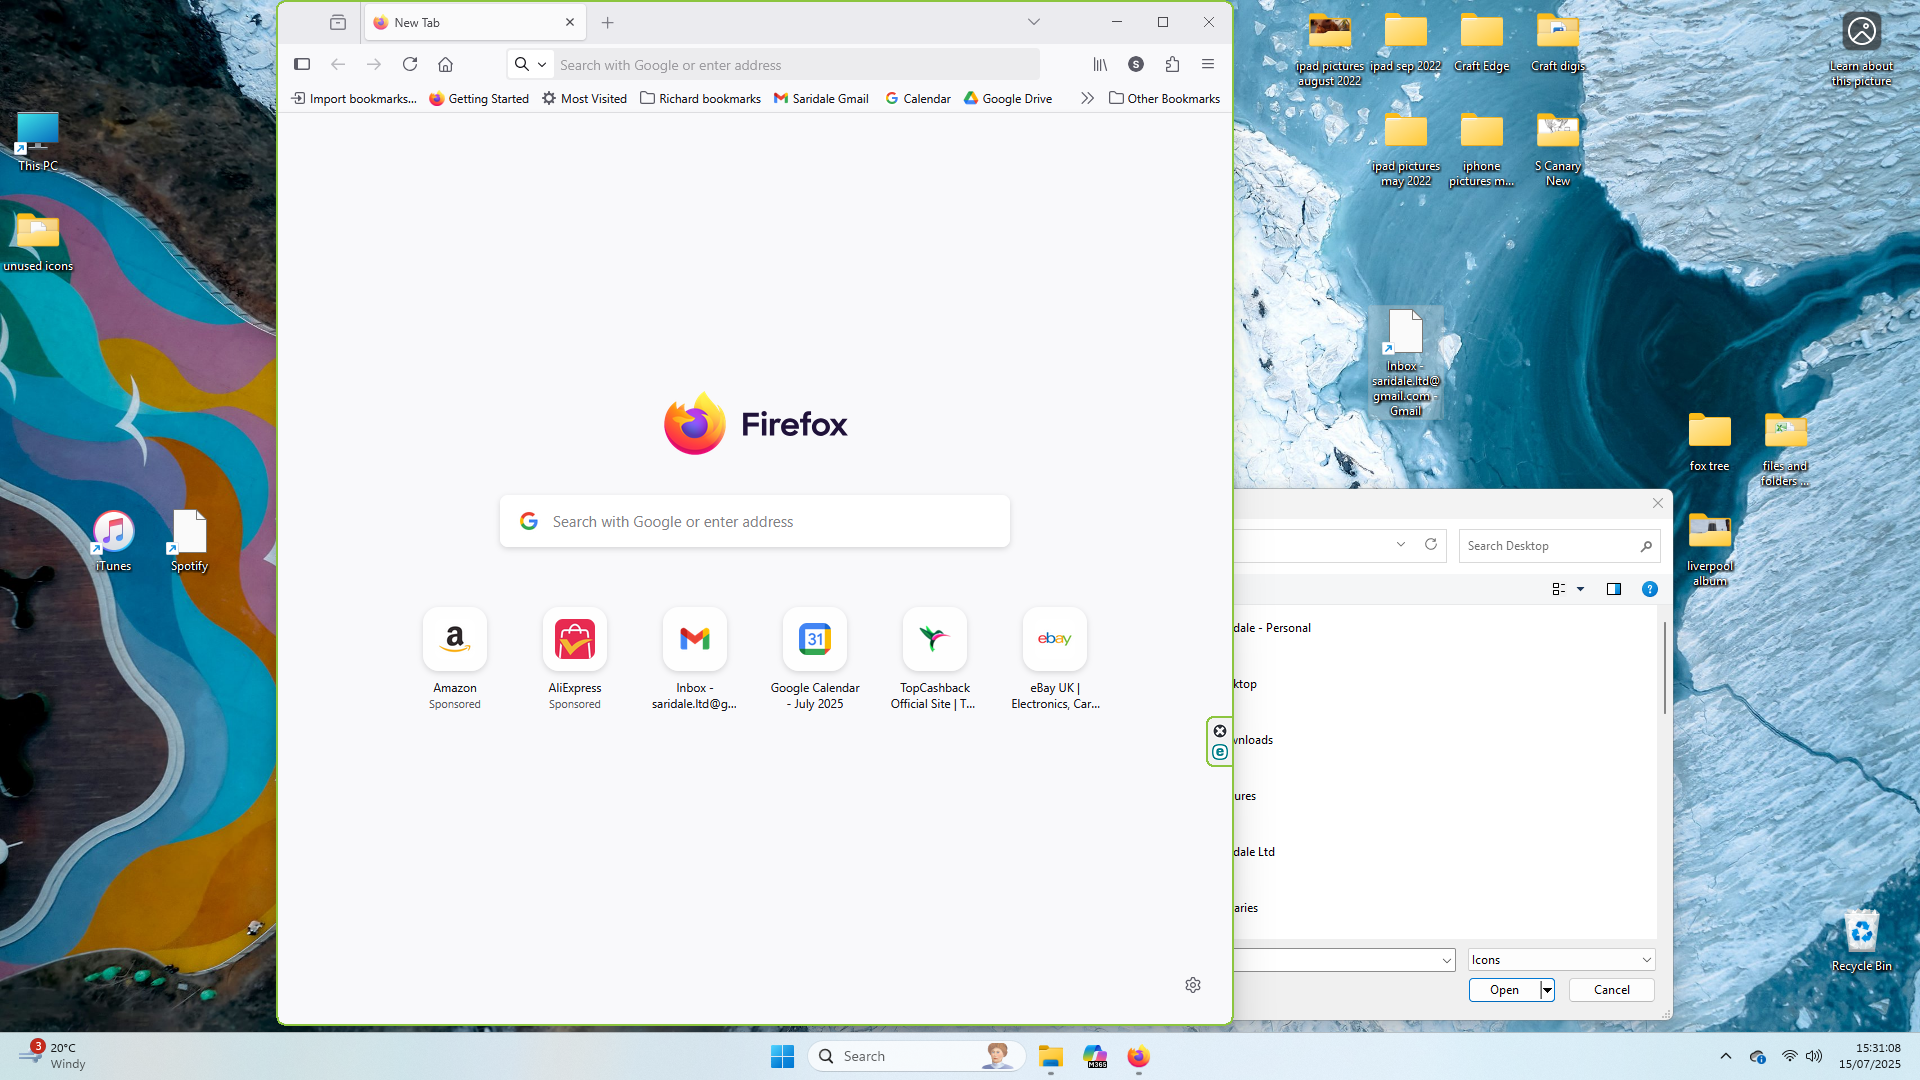The width and height of the screenshot is (1920, 1080).
Task: Open dialog view options dropdown arrow
Action: point(1581,589)
